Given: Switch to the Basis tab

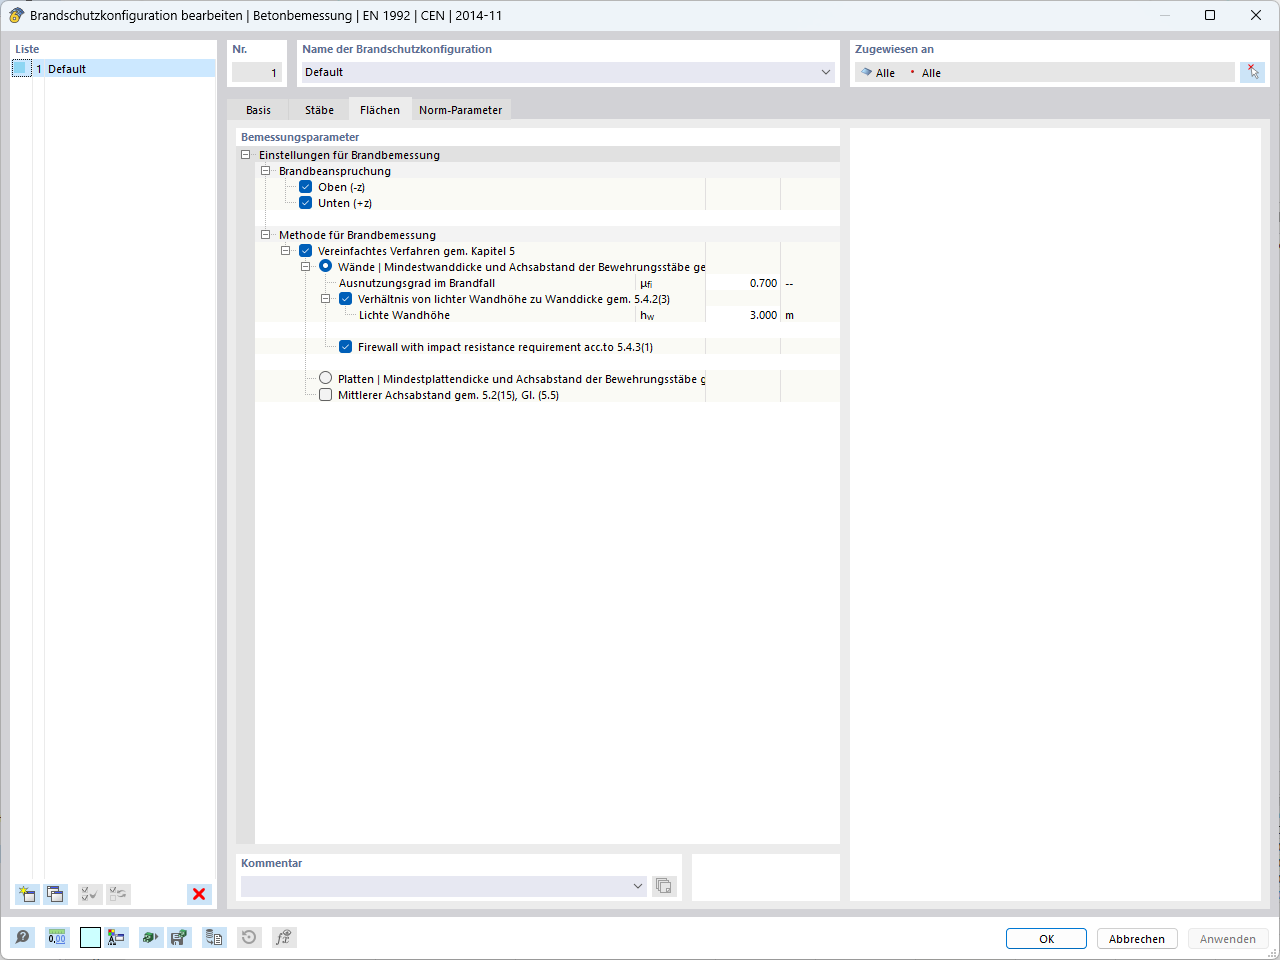Looking at the screenshot, I should click(x=258, y=110).
